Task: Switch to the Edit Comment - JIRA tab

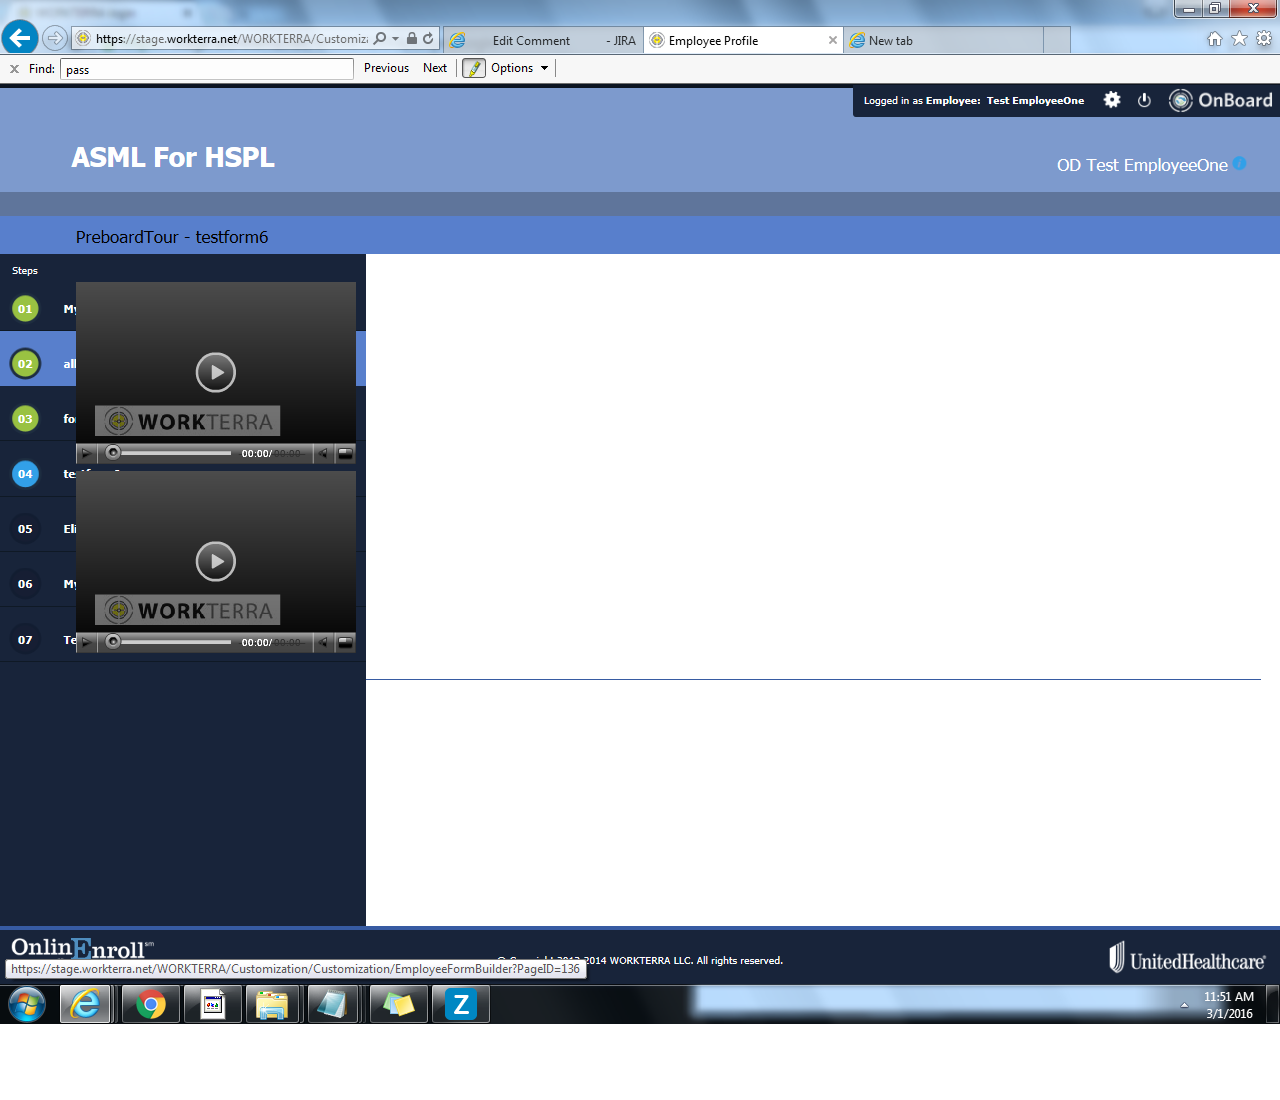Action: pos(543,41)
